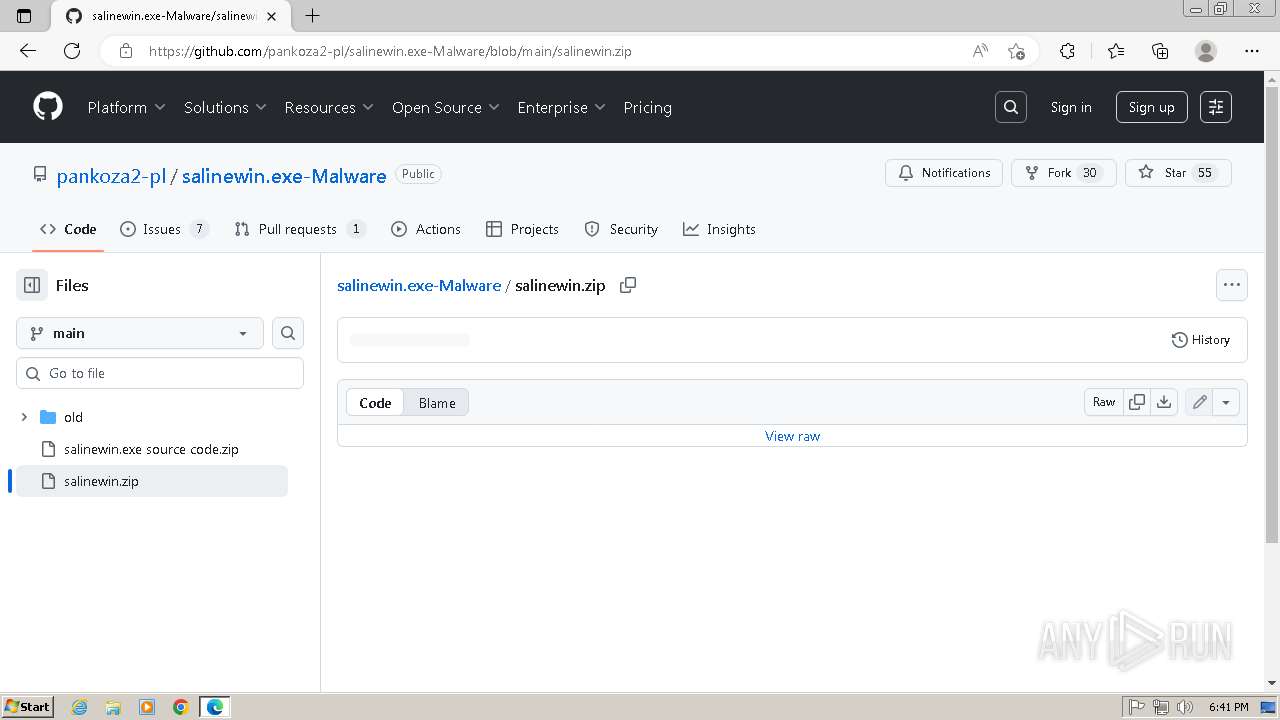The image size is (1280, 720).
Task: Open Windows Explorer taskbar folder
Action: tap(113, 707)
